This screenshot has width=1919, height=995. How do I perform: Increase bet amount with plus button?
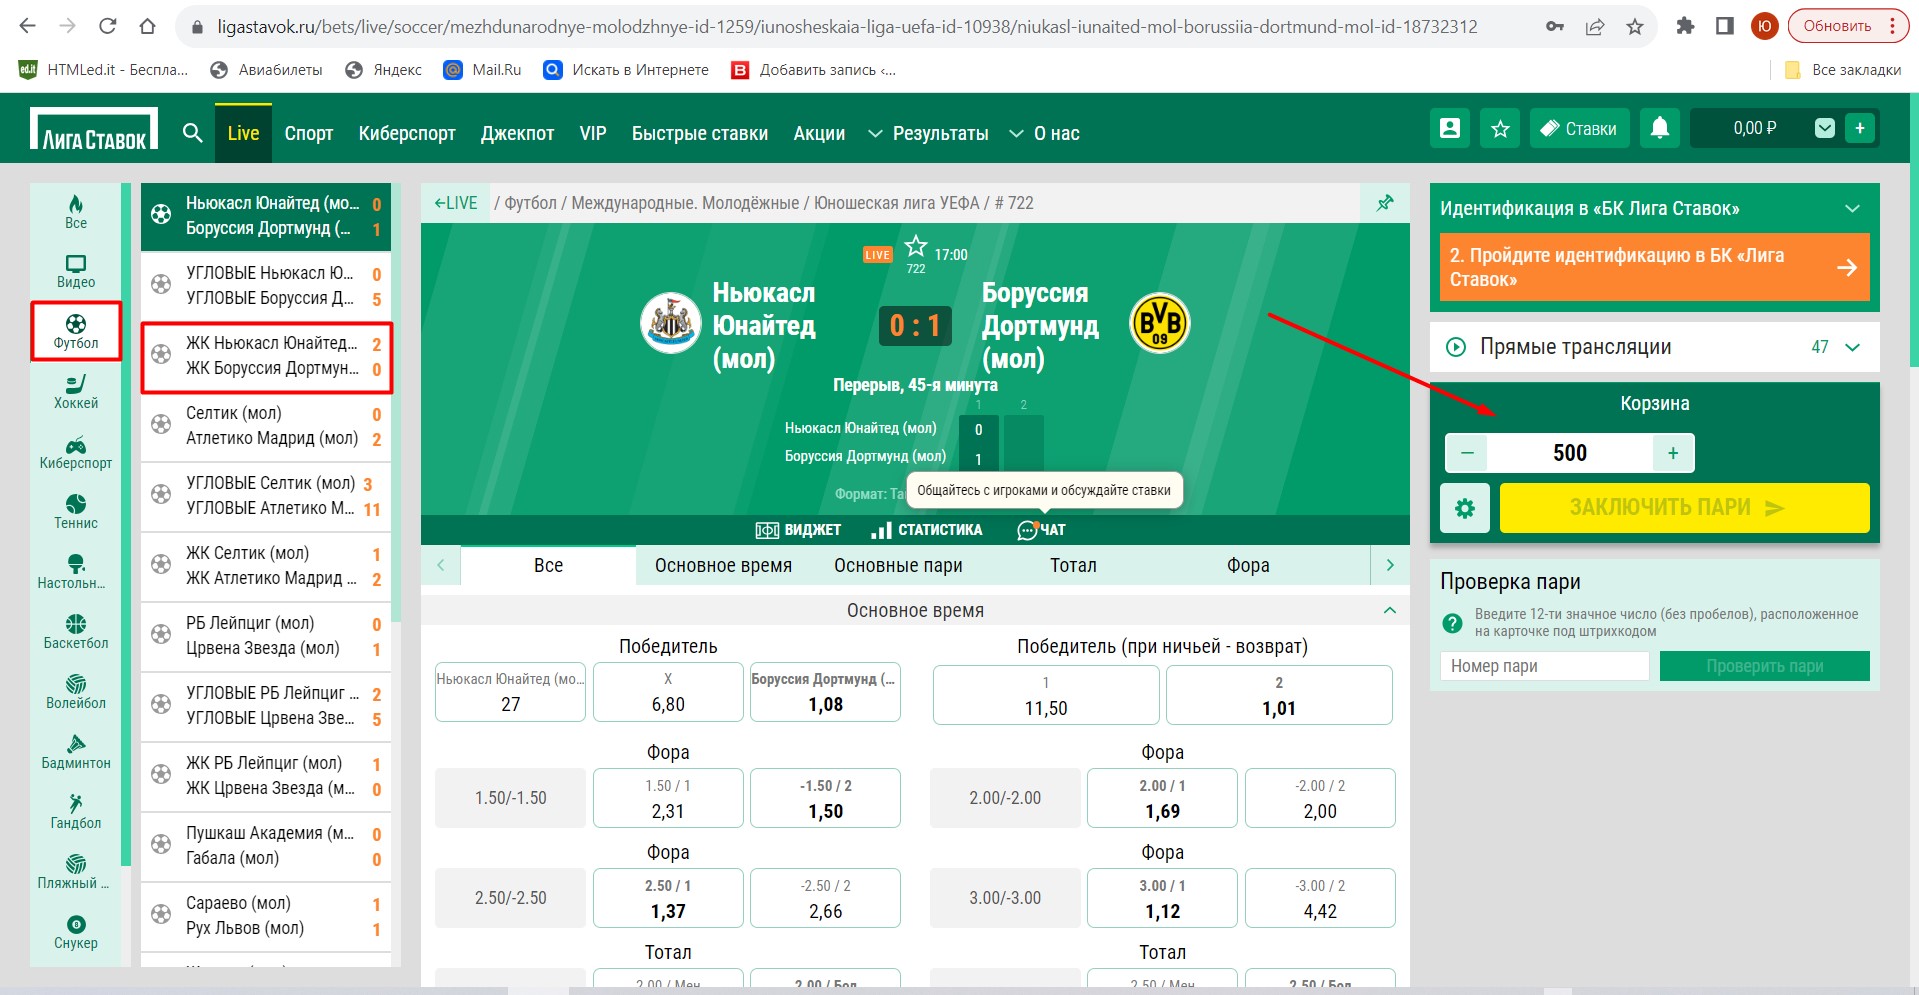point(1673,453)
